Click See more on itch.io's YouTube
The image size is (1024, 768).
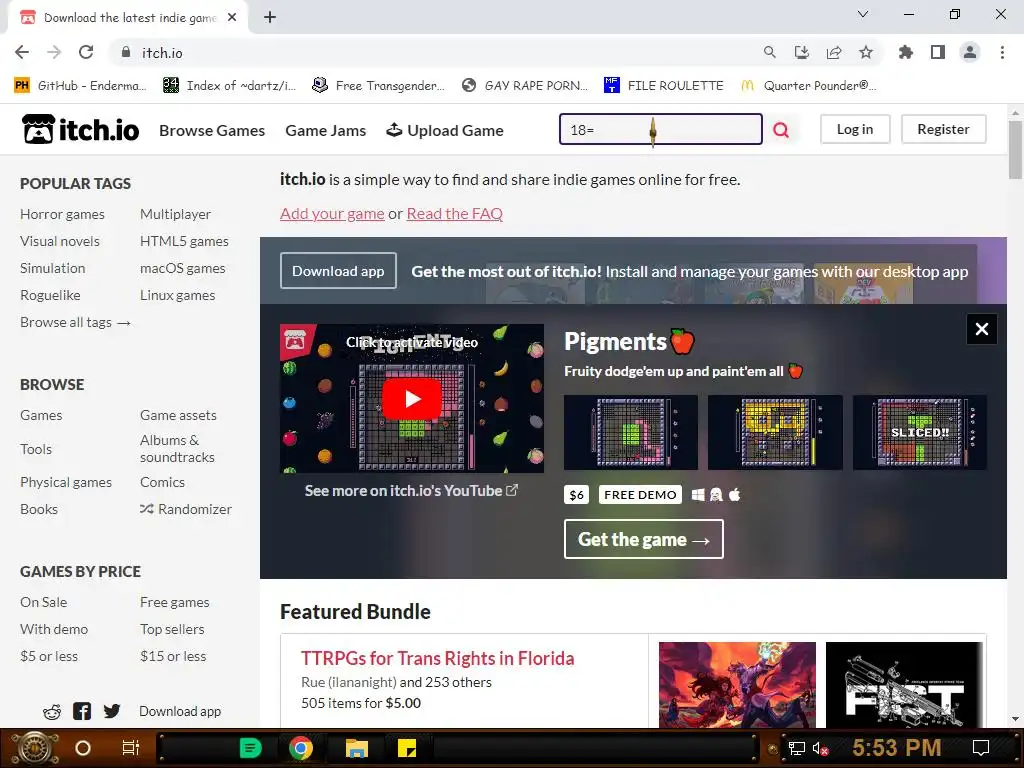pos(411,490)
